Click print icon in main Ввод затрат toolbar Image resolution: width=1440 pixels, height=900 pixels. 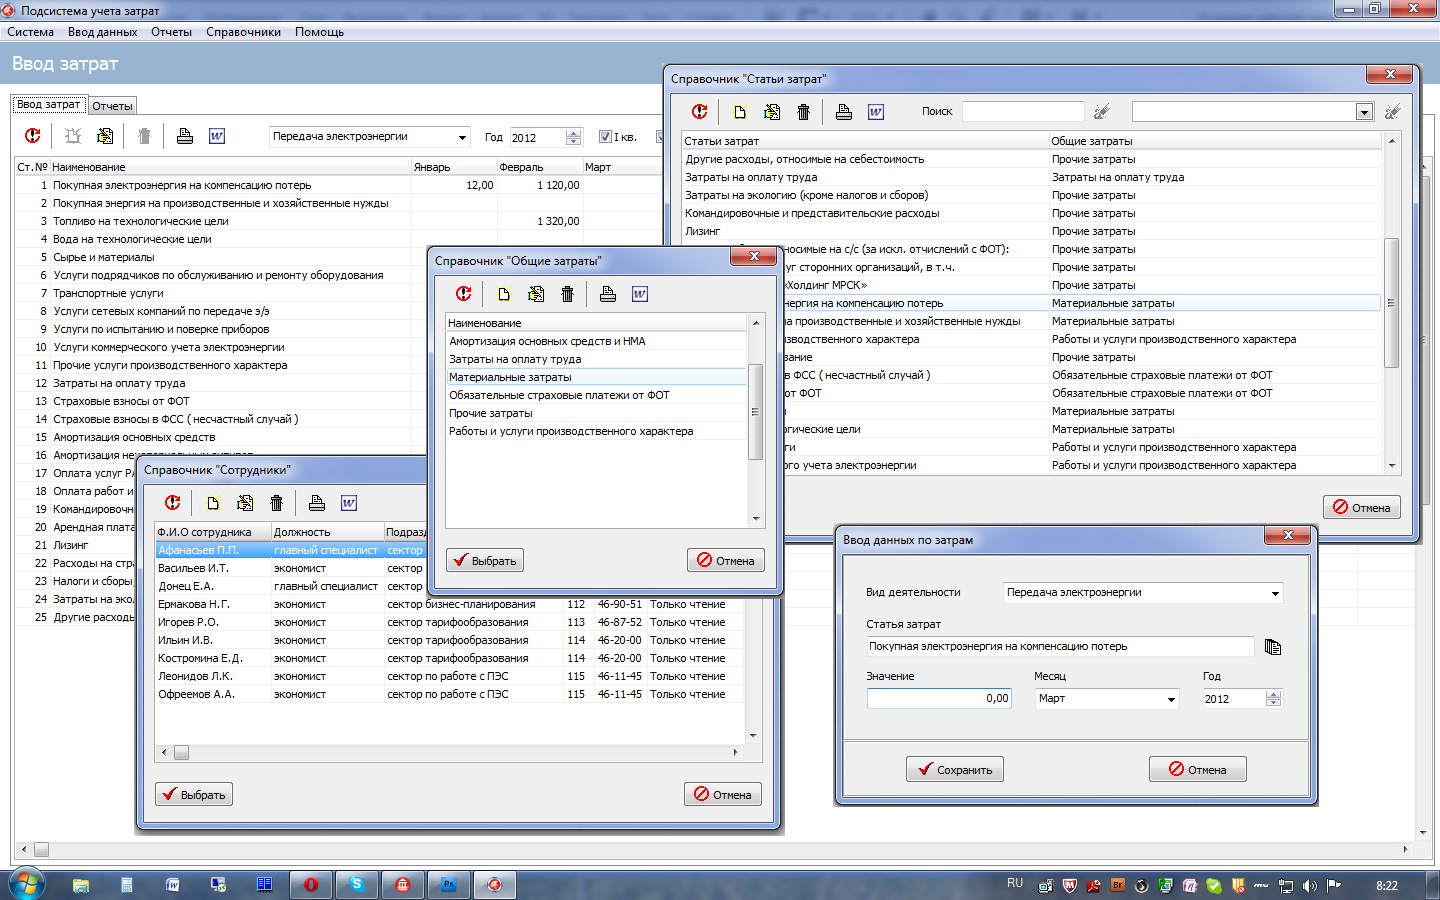[185, 136]
